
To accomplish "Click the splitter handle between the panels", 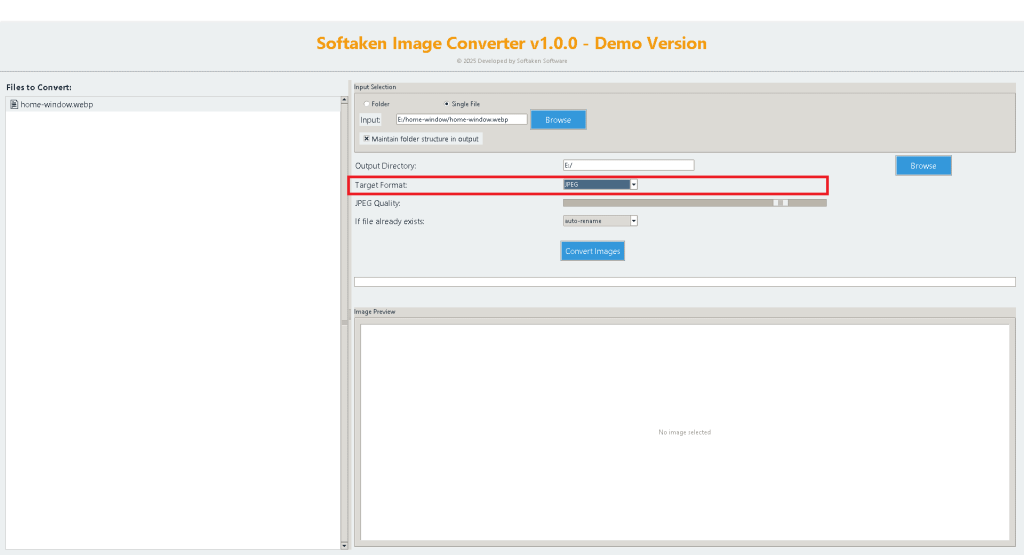I will point(344,322).
